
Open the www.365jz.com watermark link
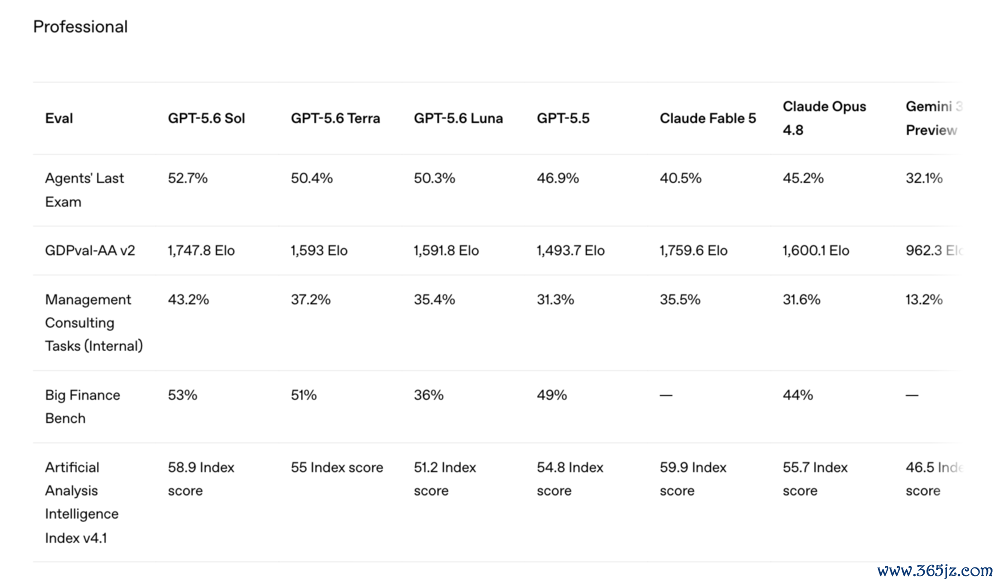pyautogui.click(x=934, y=570)
